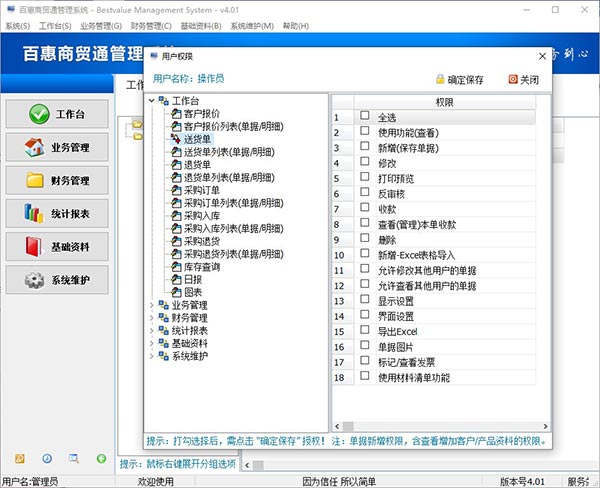Click the icon next to 采购订单
The width and height of the screenshot is (600, 488).
pyautogui.click(x=176, y=190)
